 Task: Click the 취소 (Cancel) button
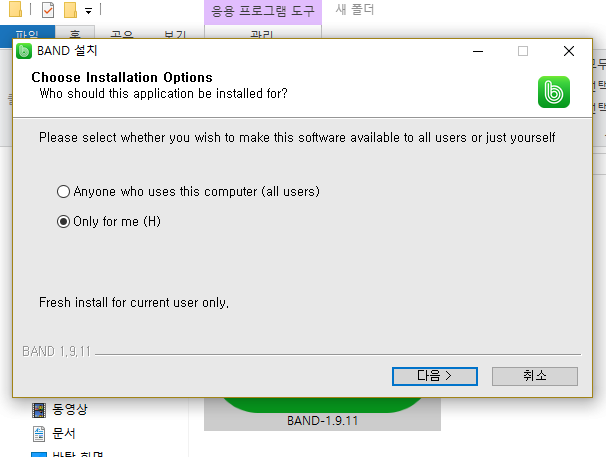(x=535, y=376)
